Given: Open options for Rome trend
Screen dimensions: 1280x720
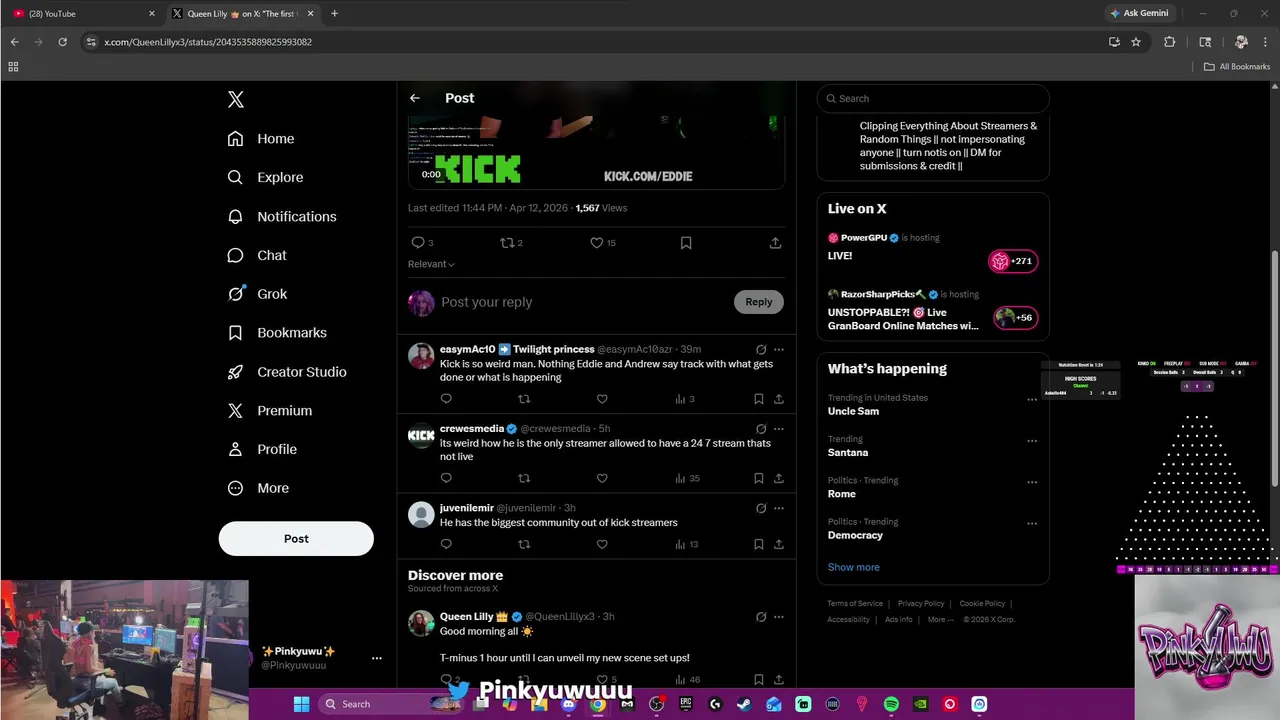Looking at the screenshot, I should (x=1032, y=482).
